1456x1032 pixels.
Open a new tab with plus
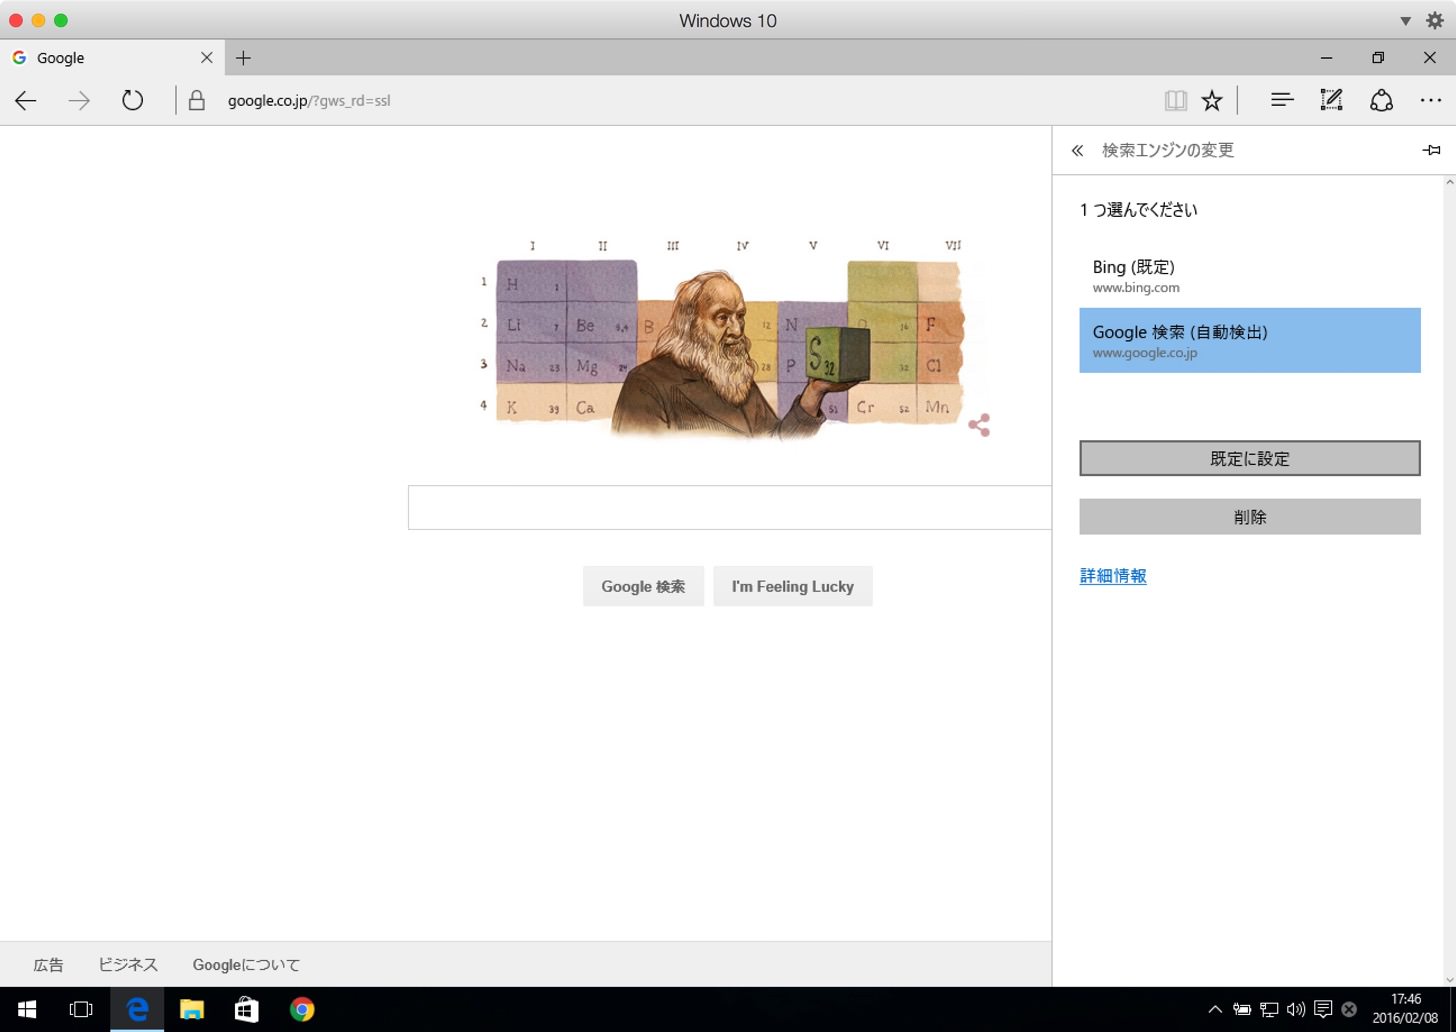tap(243, 58)
